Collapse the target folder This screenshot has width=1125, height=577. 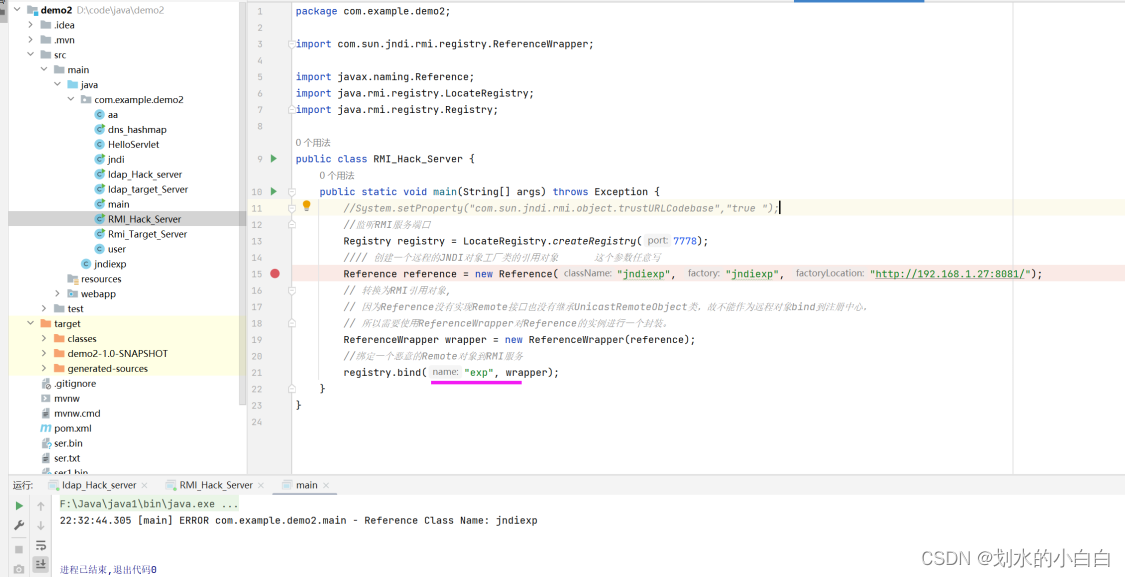pos(30,324)
